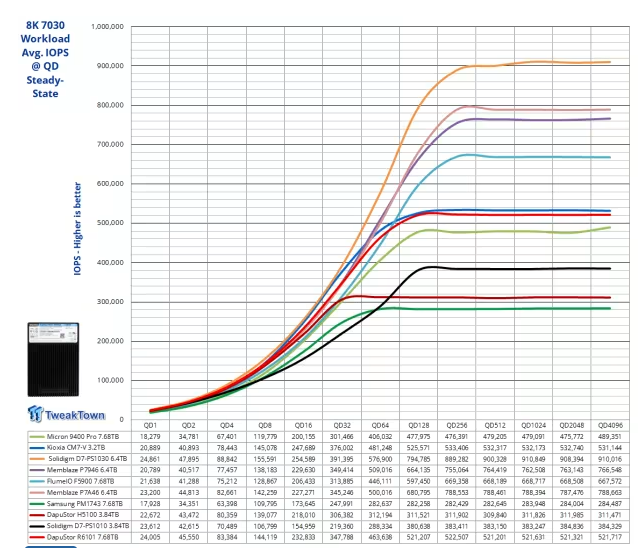Click the QD2048 column header

[x=572, y=426]
